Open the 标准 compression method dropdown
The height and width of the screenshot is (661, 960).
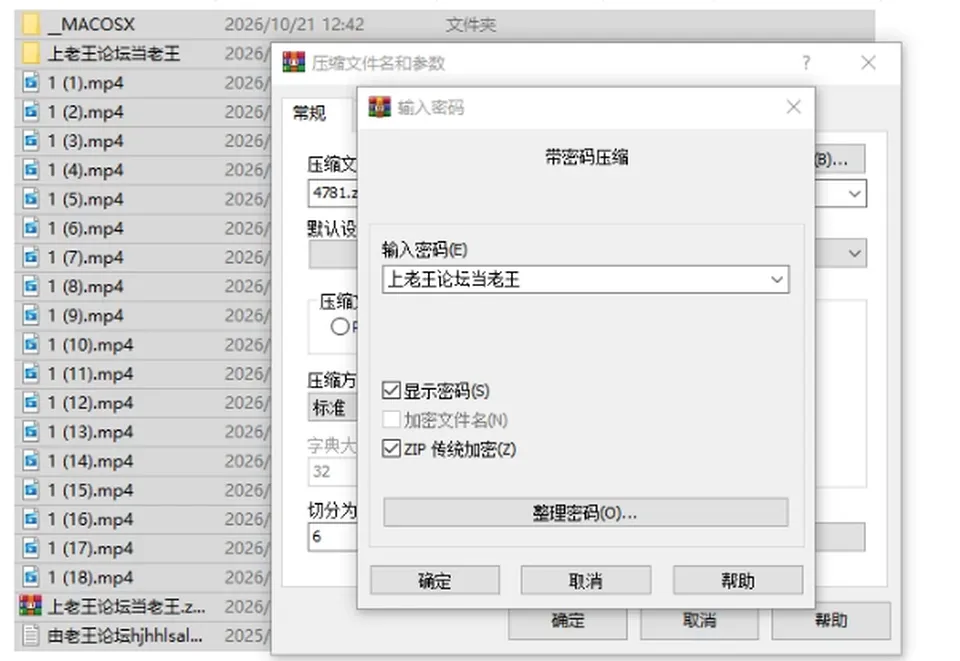coord(332,408)
